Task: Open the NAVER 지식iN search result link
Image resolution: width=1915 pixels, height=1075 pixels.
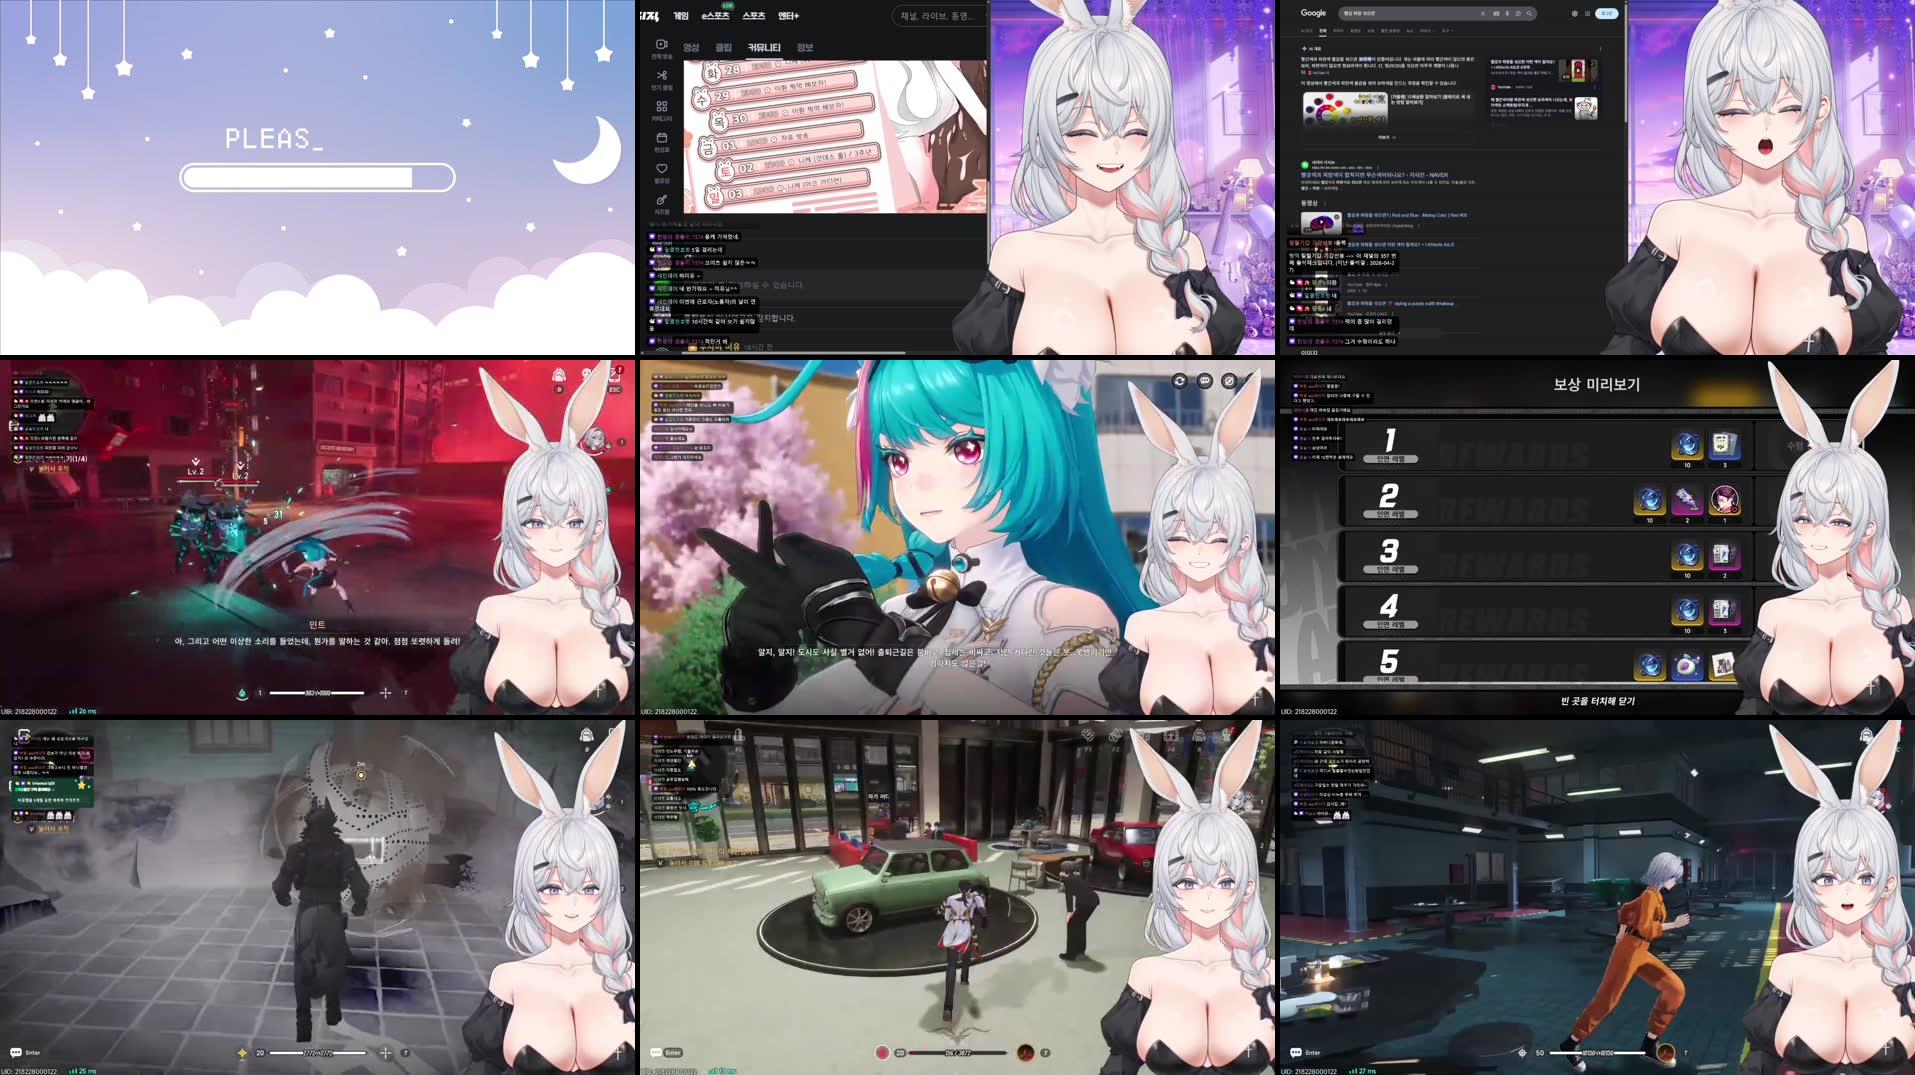Action: point(1374,175)
